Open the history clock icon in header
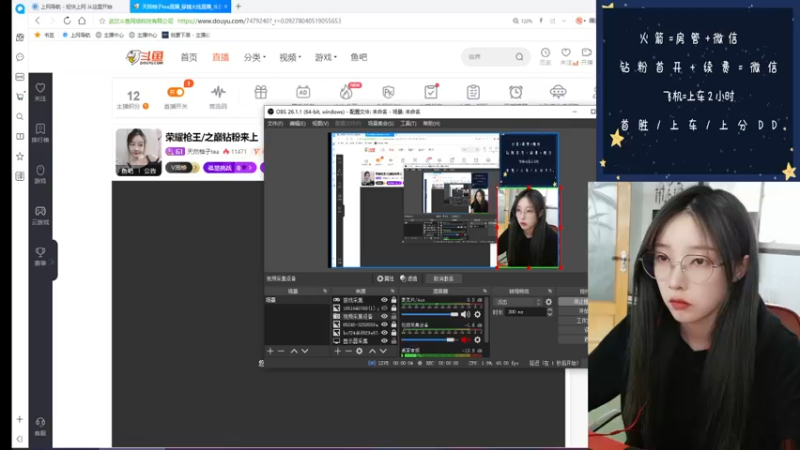Screen dimensions: 800x450 (x=545, y=53)
